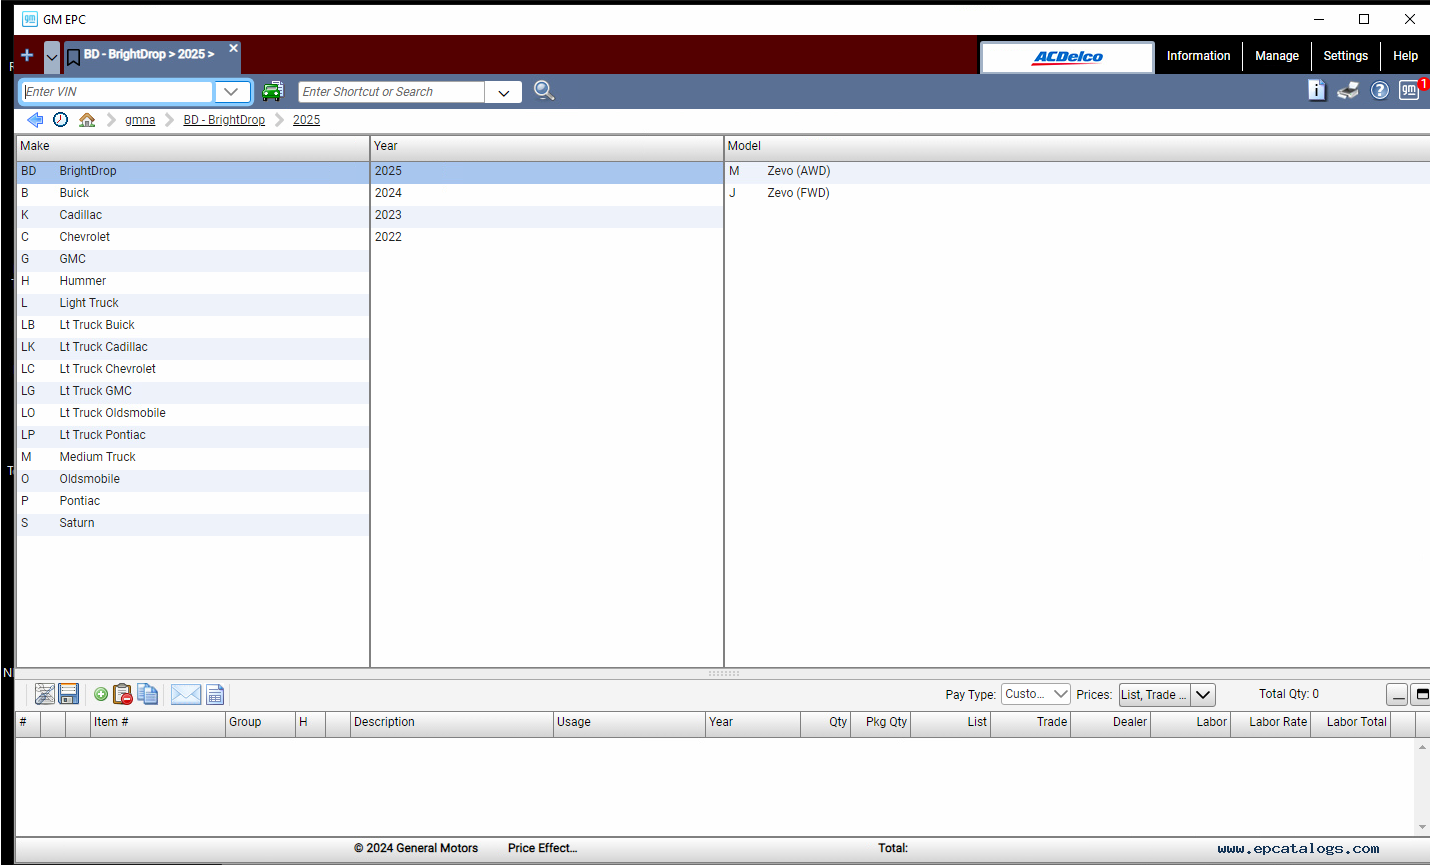This screenshot has width=1430, height=865.
Task: Go back using the blue arrow icon
Action: click(35, 120)
